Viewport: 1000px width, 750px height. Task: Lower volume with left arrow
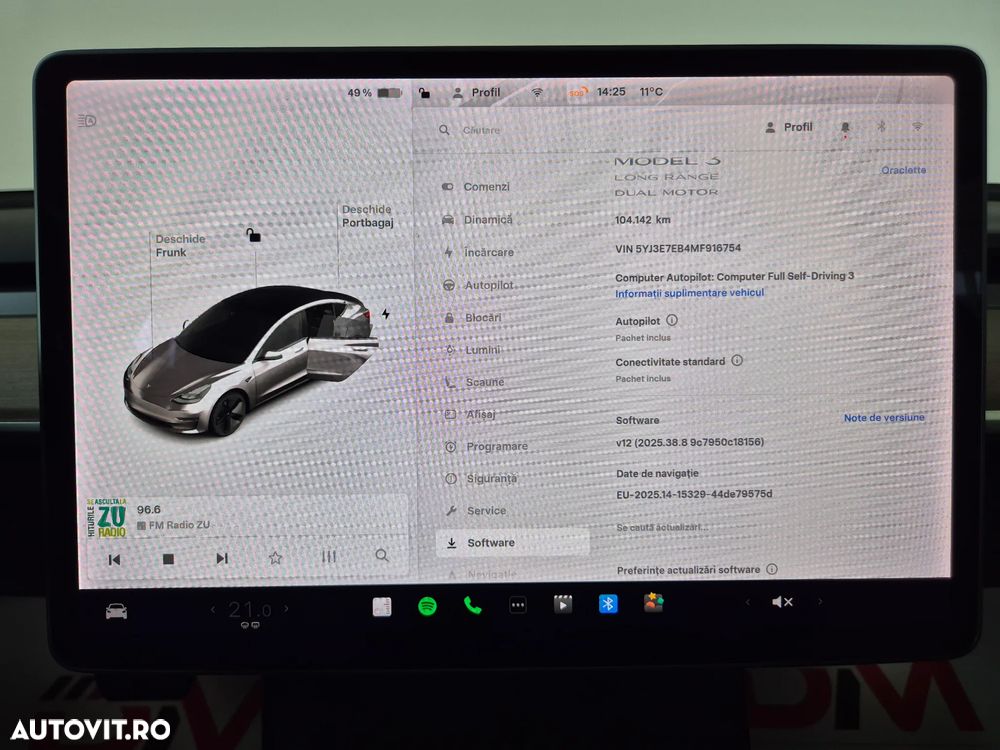[x=747, y=601]
